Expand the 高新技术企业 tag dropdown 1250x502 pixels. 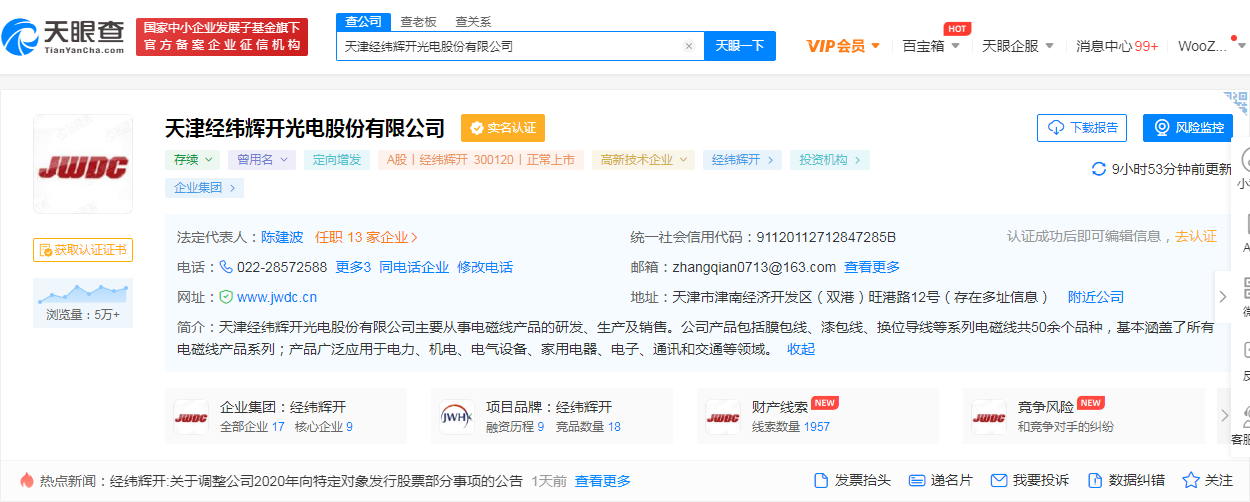[x=643, y=160]
